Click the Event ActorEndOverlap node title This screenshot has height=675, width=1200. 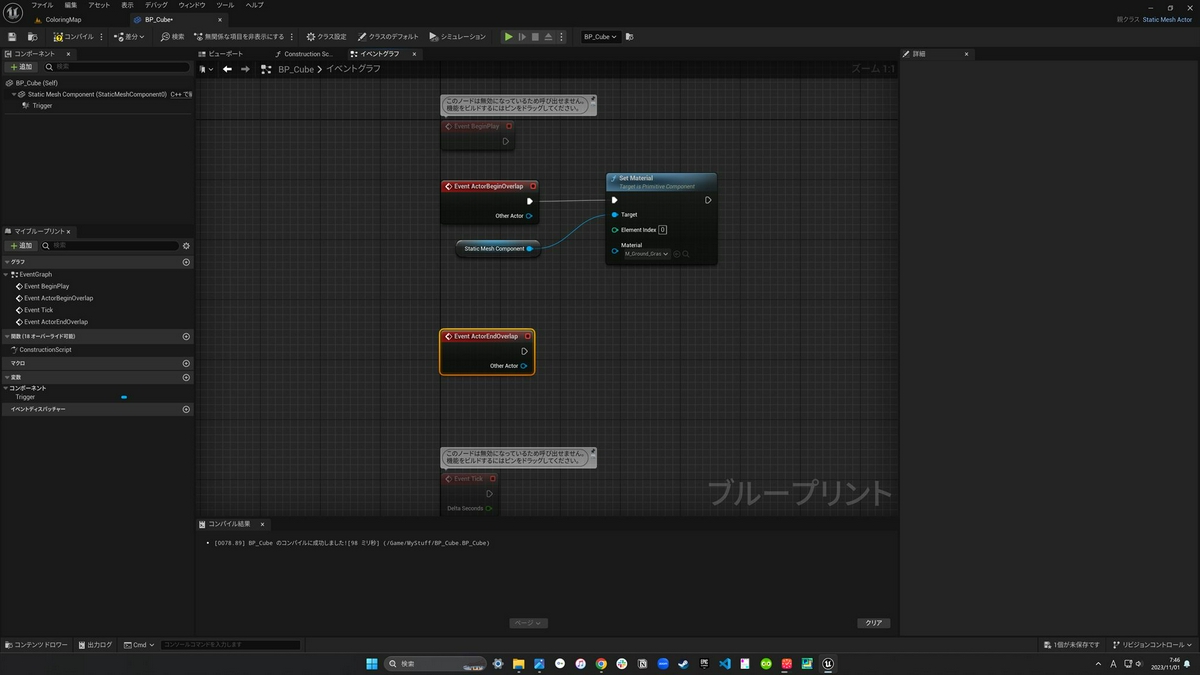[x=486, y=336]
